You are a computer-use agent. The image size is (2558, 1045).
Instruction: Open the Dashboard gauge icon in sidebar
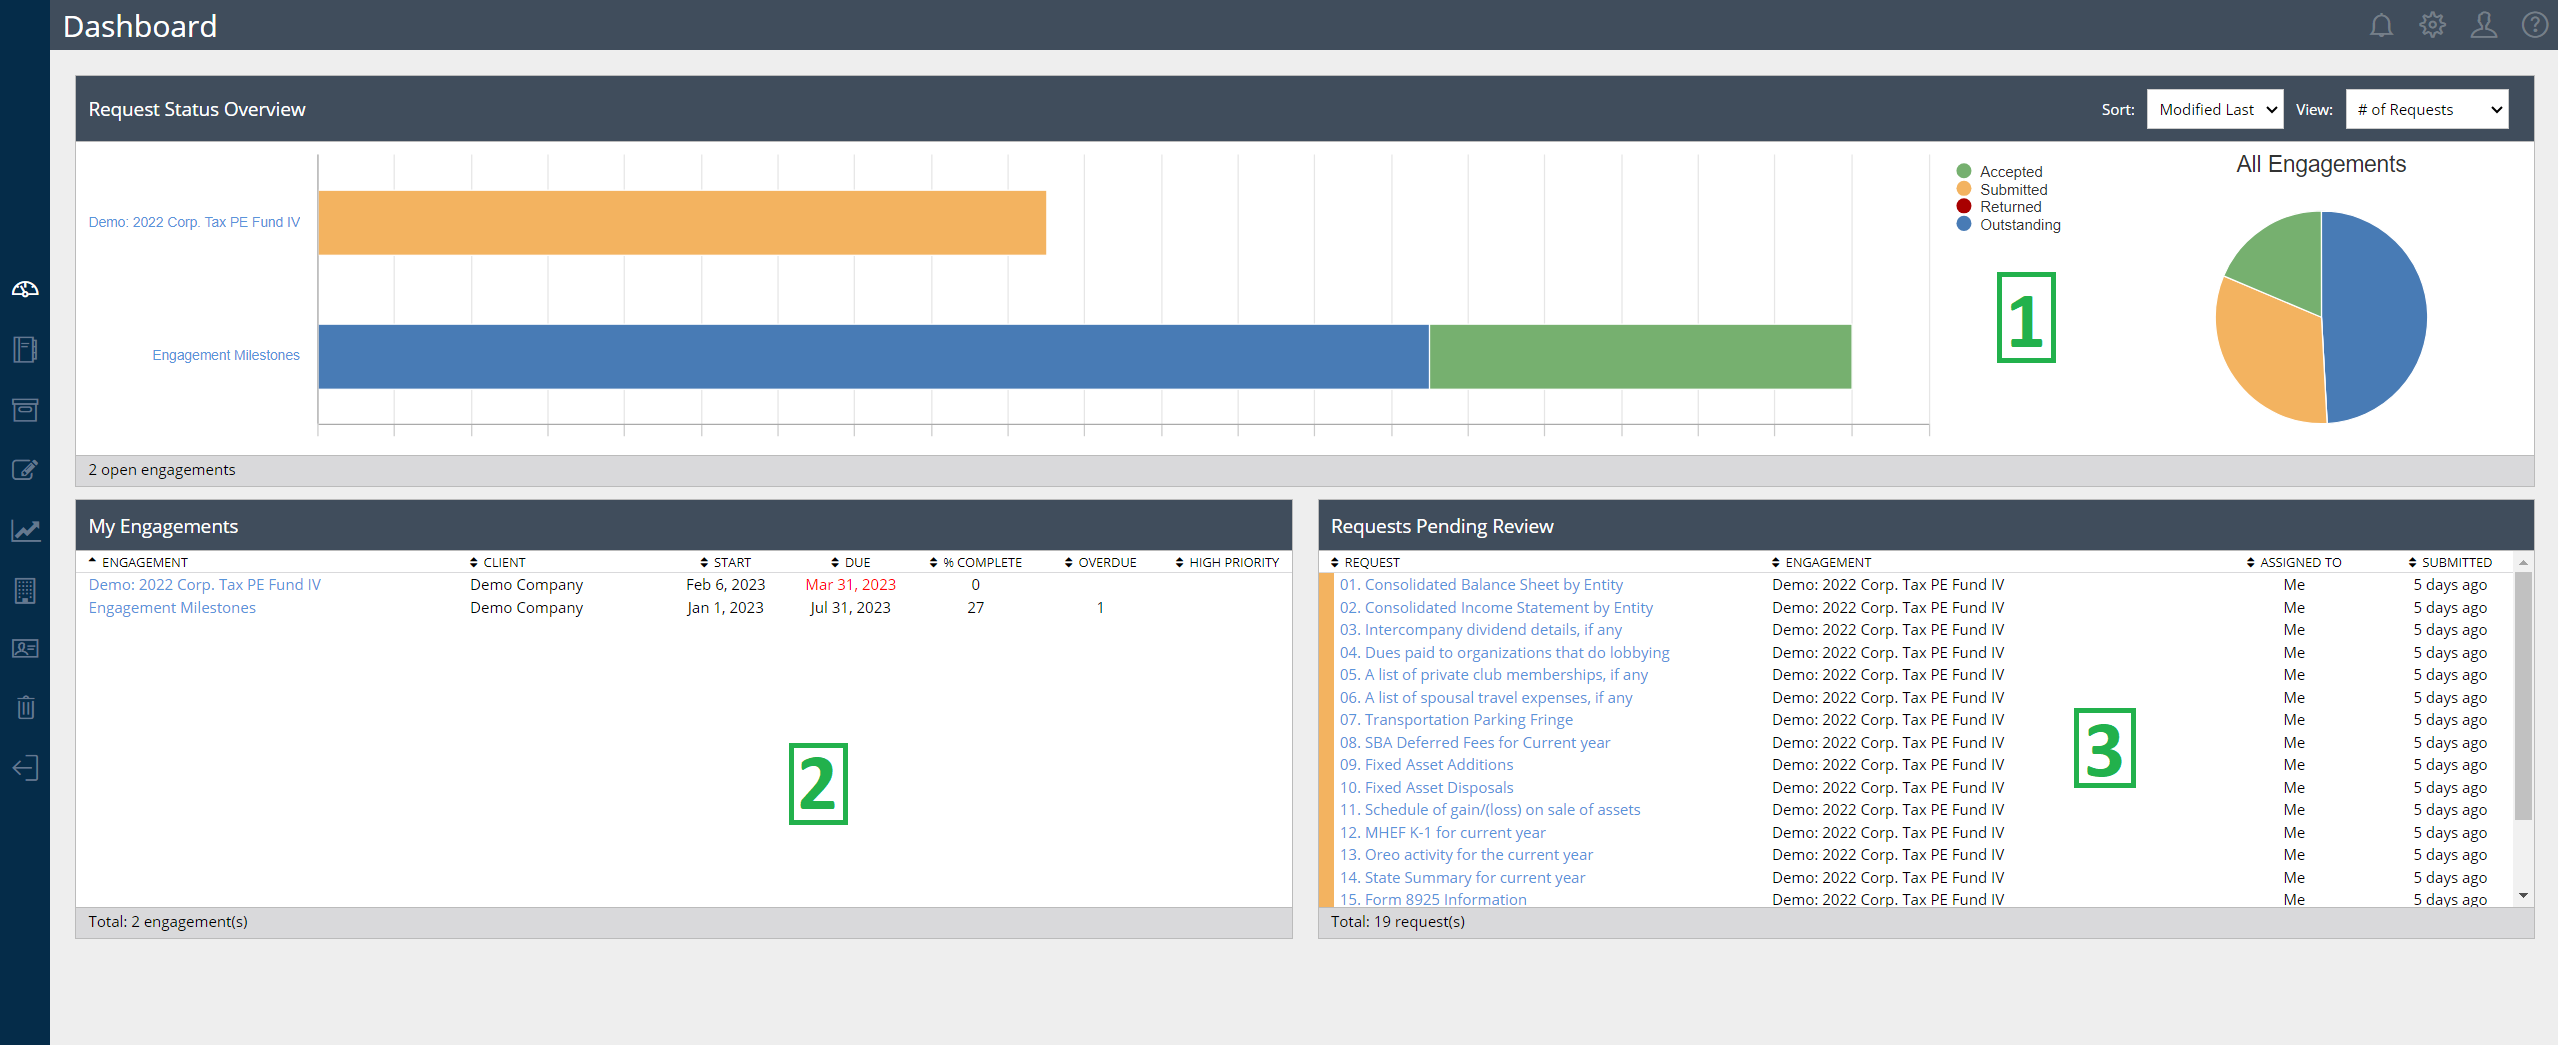(24, 289)
